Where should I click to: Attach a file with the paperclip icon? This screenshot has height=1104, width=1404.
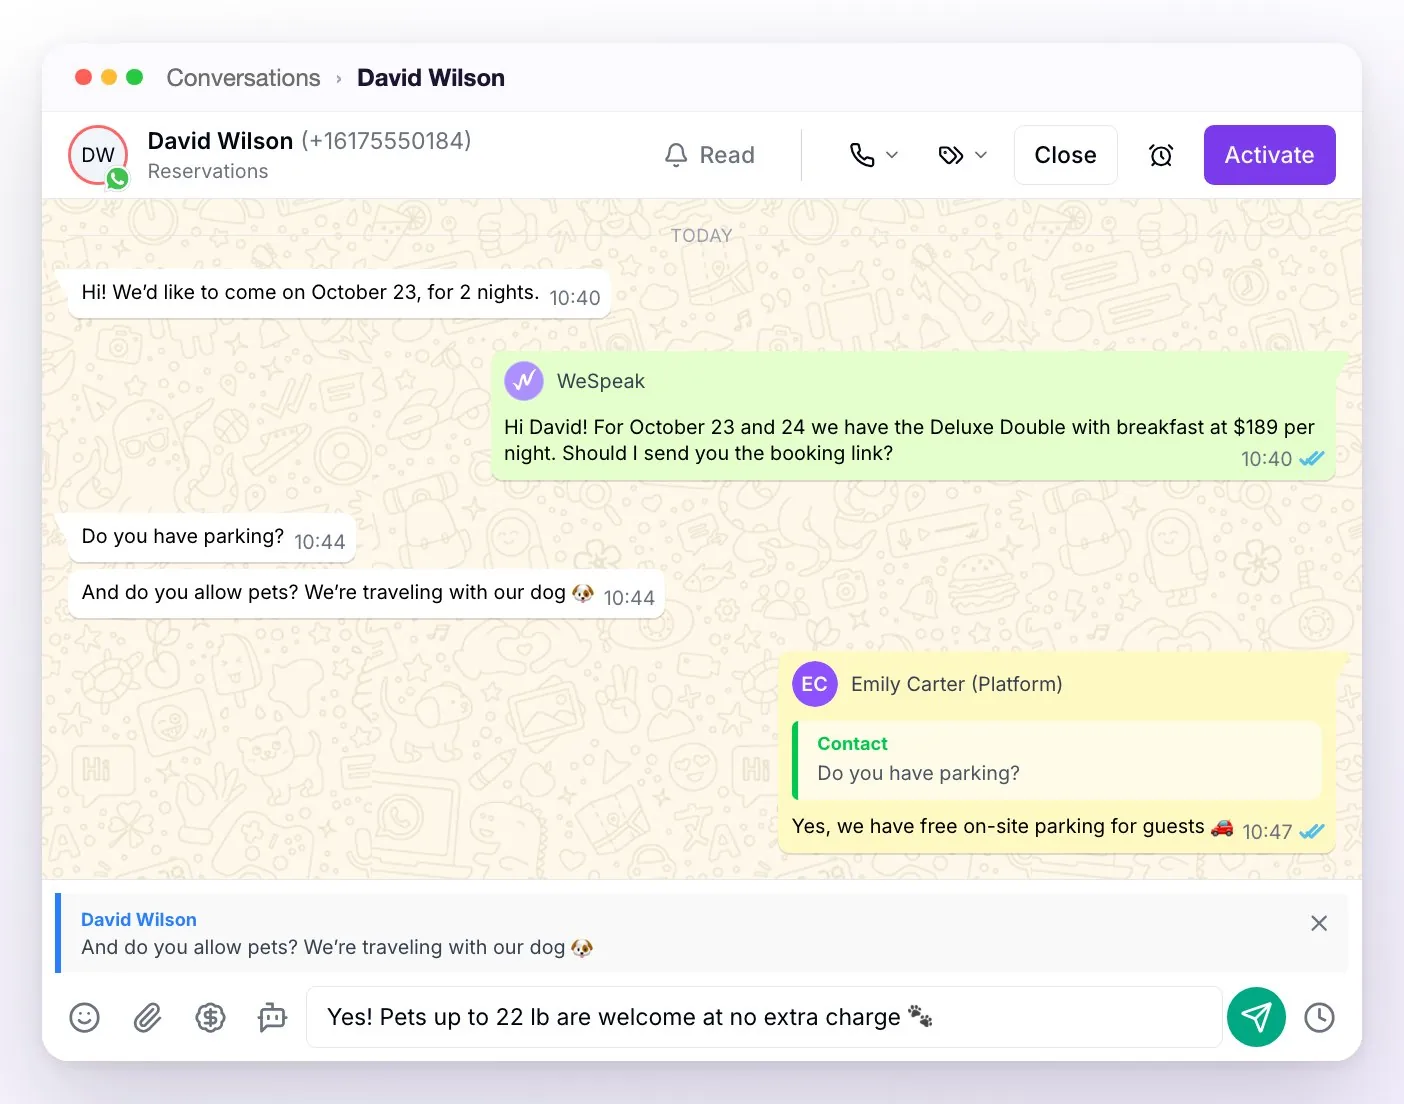pyautogui.click(x=148, y=1018)
